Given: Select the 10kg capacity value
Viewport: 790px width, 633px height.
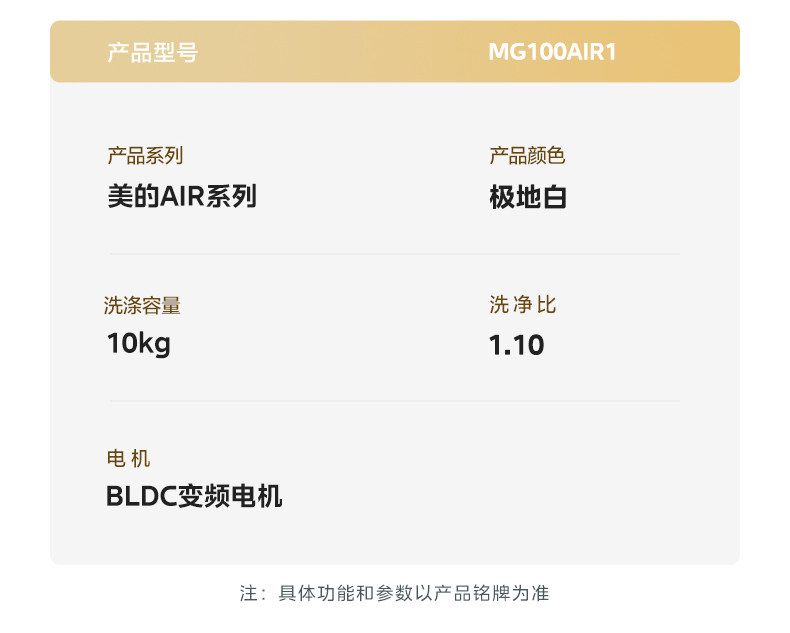Looking at the screenshot, I should click(139, 344).
